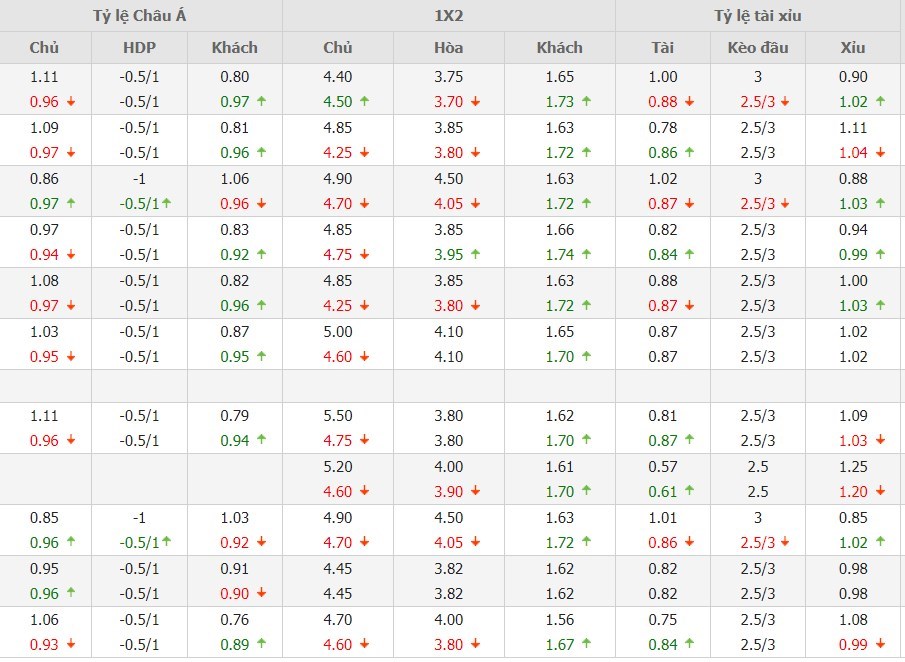Click the green up arrow beside 1.67
905x662 pixels.
pos(585,644)
